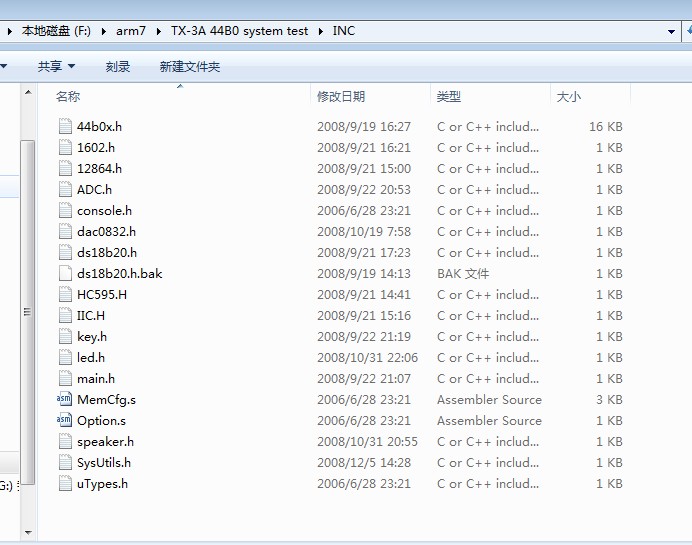Expand the arrow after 本地磁盘 (F:)
The height and width of the screenshot is (545, 692).
(104, 31)
